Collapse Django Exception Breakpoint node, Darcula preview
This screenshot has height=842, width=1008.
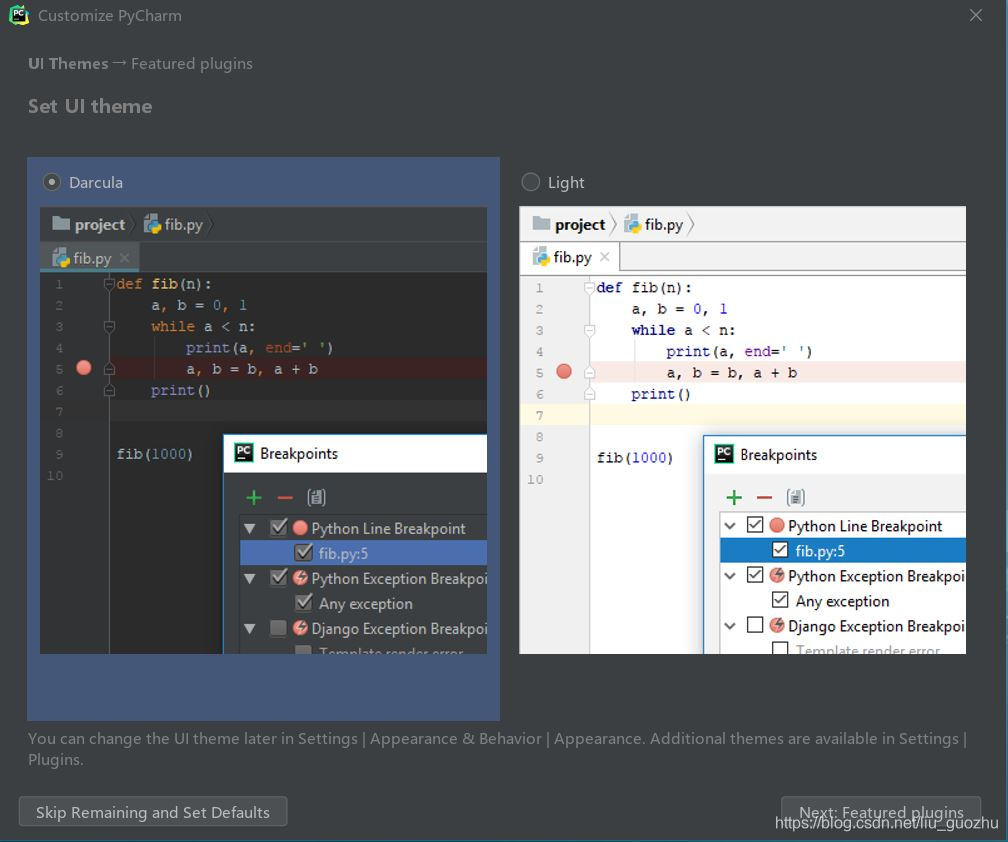(x=250, y=629)
